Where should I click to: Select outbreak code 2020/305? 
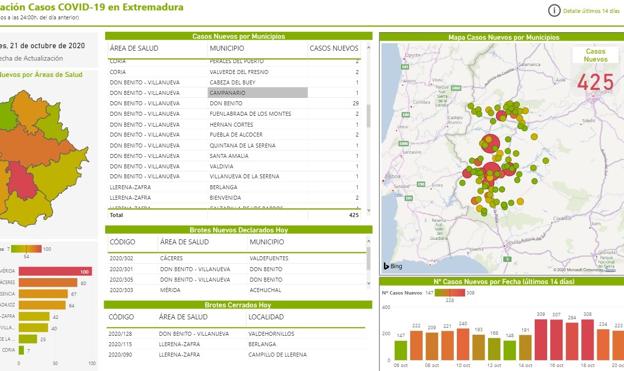(121, 280)
